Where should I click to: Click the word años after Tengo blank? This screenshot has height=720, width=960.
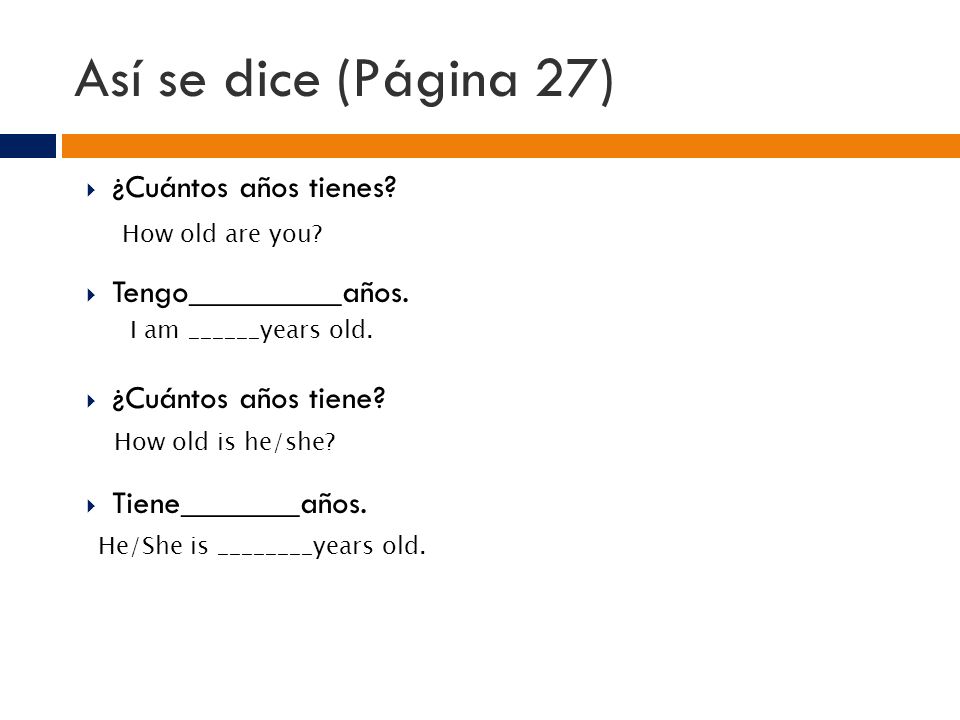375,293
